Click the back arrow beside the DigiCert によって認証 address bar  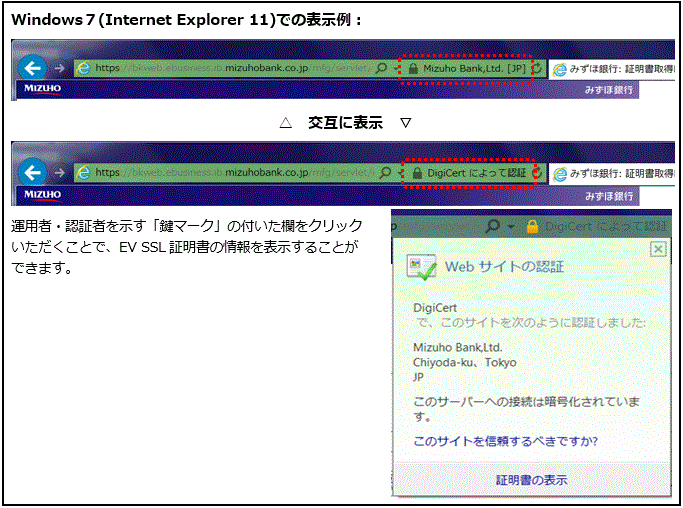pos(33,173)
